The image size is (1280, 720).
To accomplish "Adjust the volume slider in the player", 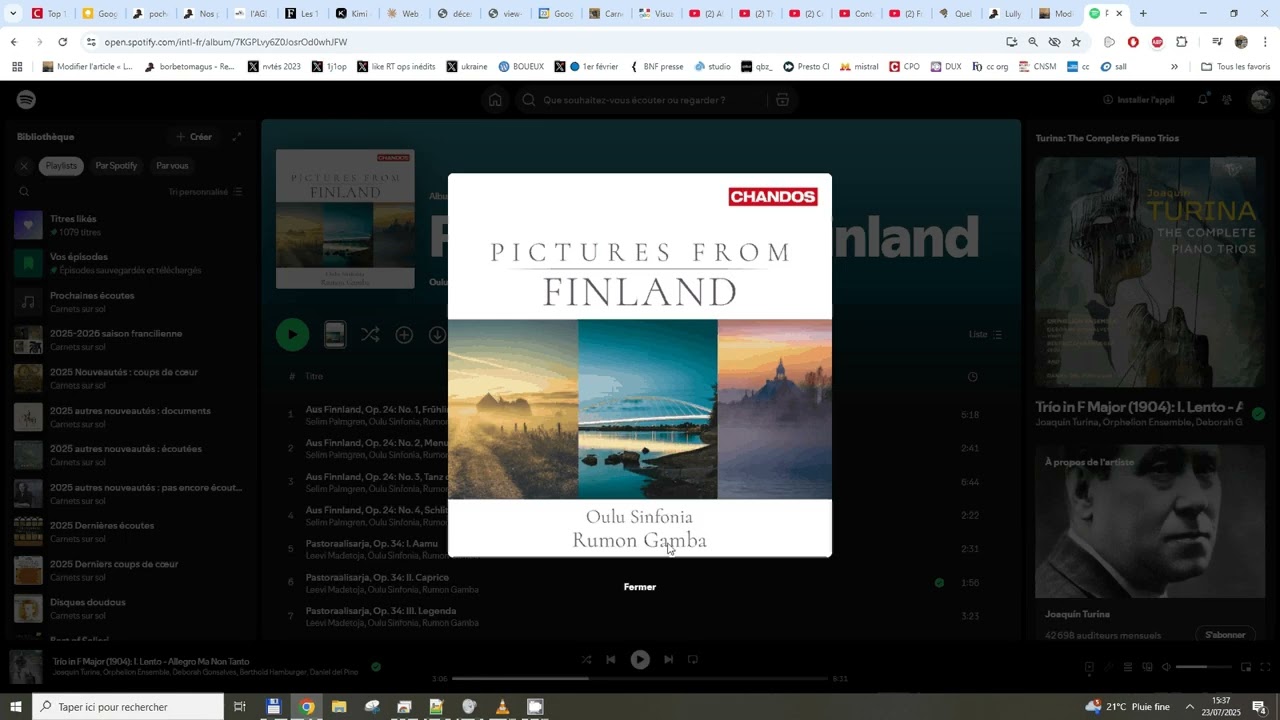I will pyautogui.click(x=1203, y=667).
